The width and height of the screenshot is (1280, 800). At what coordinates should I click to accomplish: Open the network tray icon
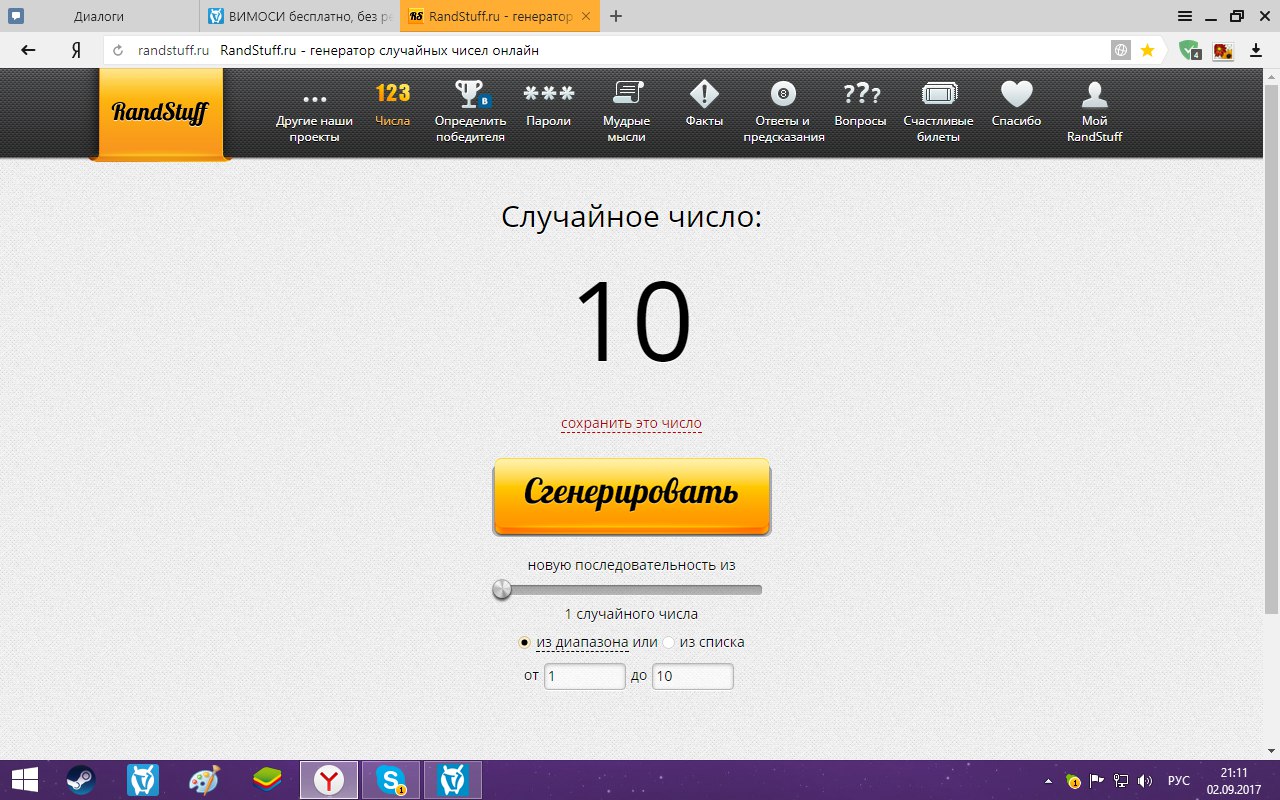pyautogui.click(x=1122, y=780)
